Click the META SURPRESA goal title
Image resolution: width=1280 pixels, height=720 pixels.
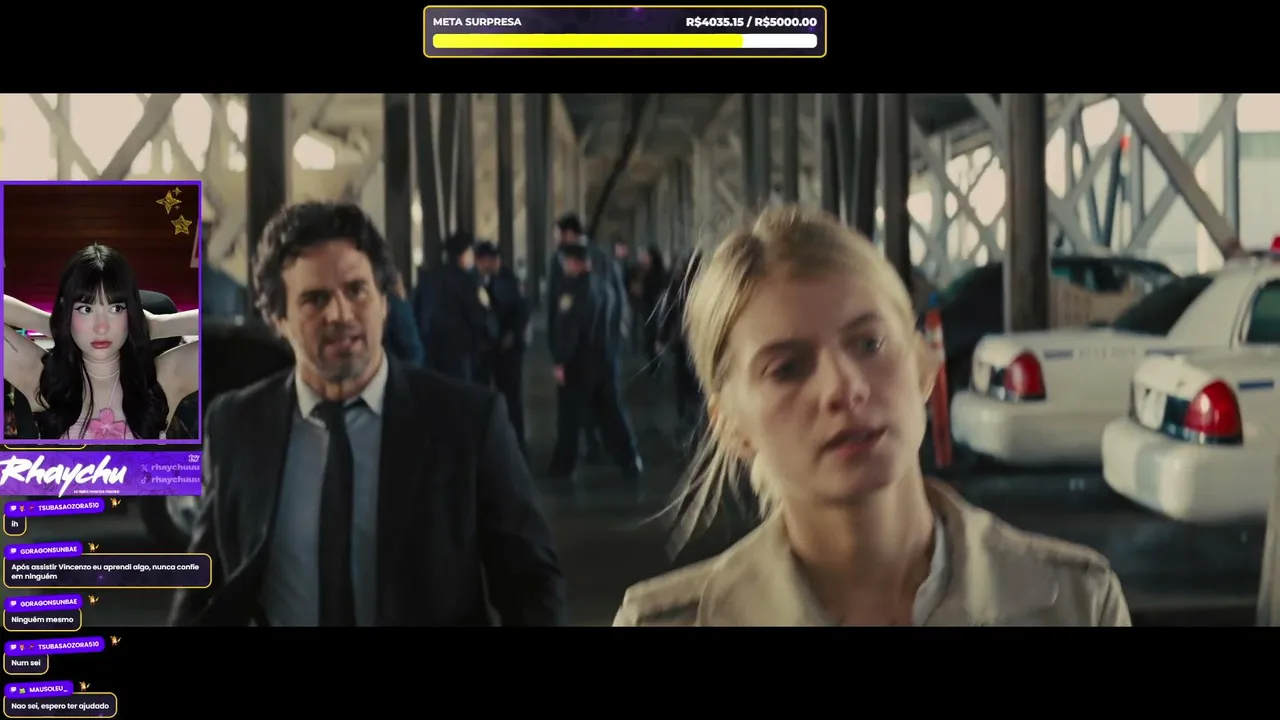(x=477, y=22)
